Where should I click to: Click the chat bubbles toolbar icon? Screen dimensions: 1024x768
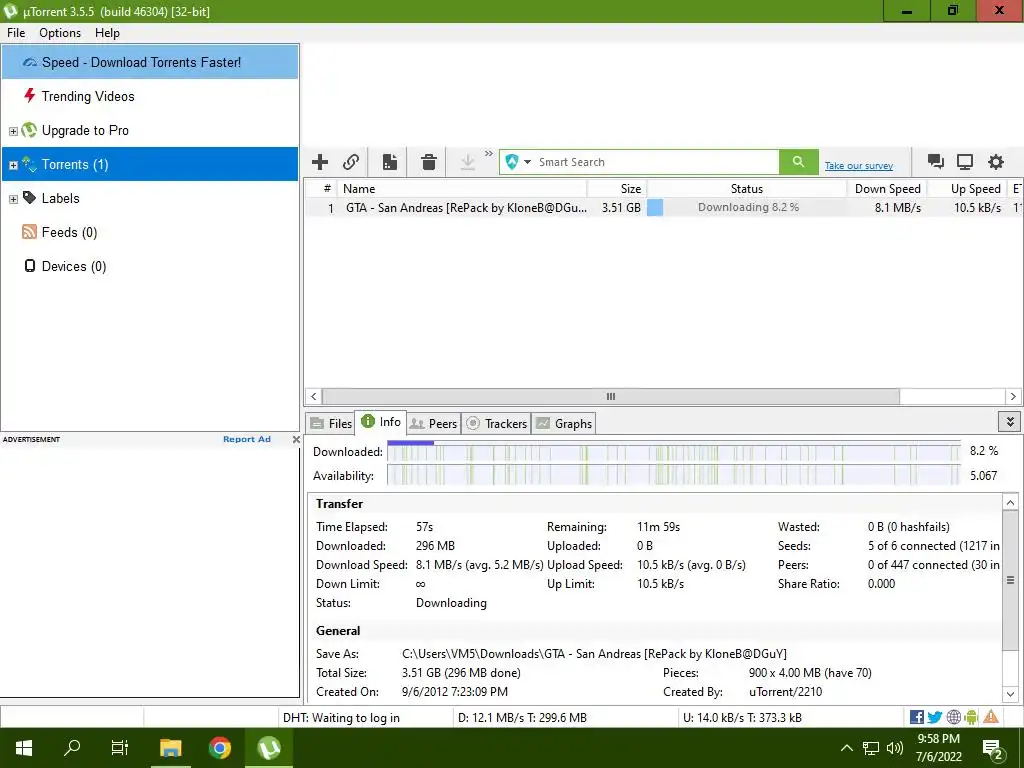tap(935, 162)
